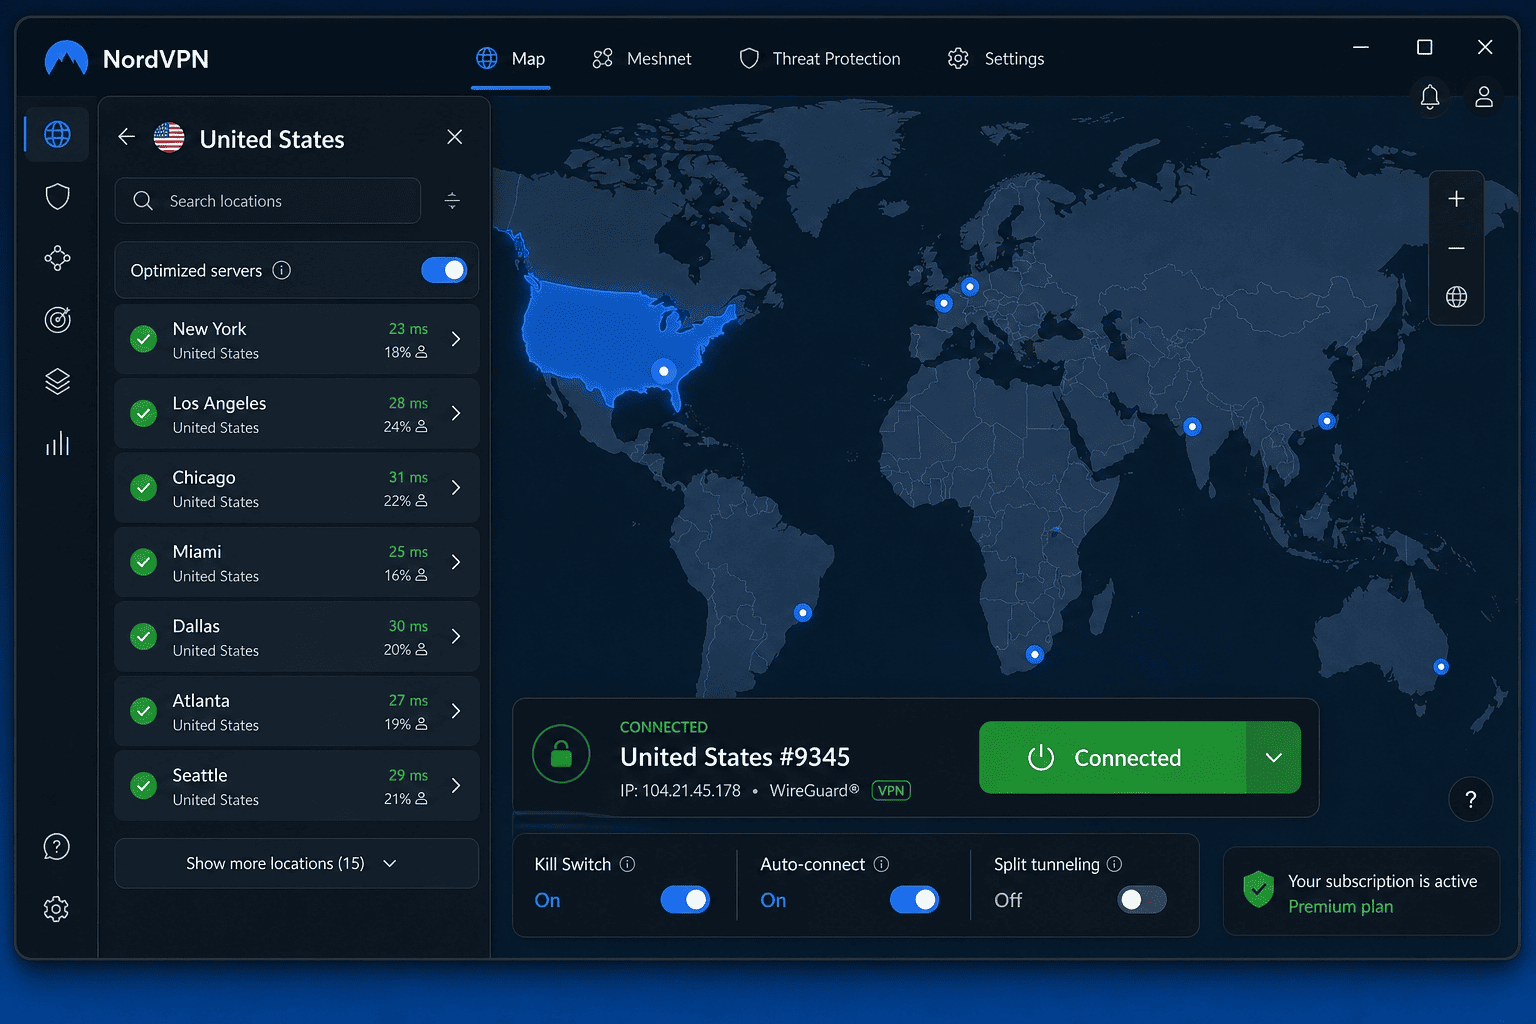Click the server pin in South Africa
The height and width of the screenshot is (1024, 1536).
point(1035,655)
